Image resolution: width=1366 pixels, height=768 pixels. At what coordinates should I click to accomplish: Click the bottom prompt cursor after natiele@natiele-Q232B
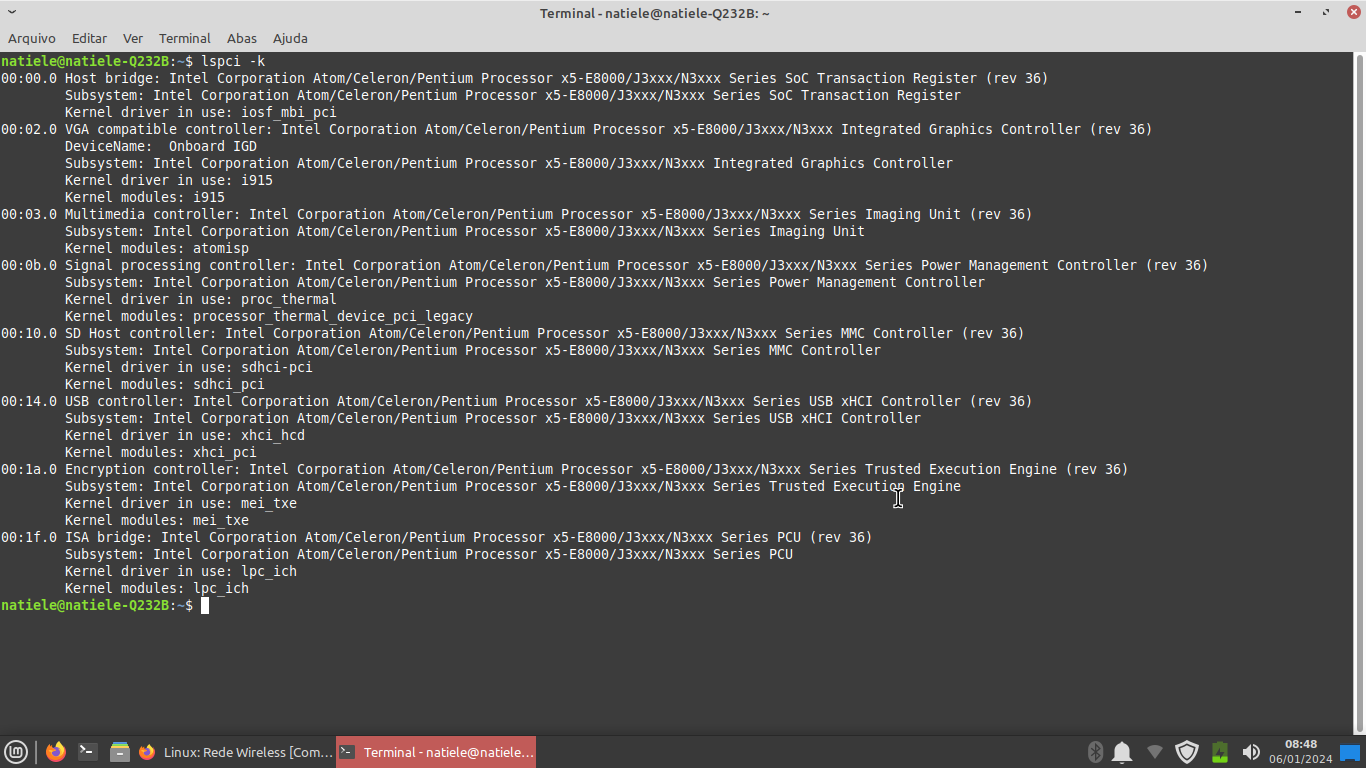point(205,605)
